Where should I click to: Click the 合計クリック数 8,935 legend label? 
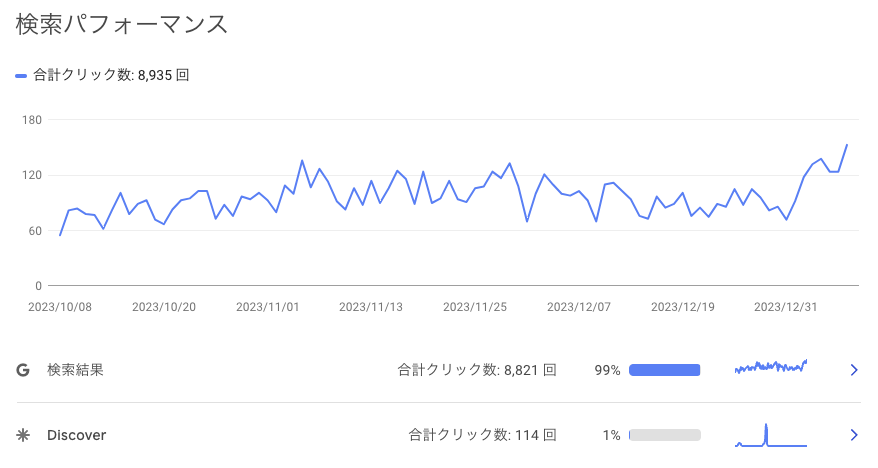click(111, 75)
